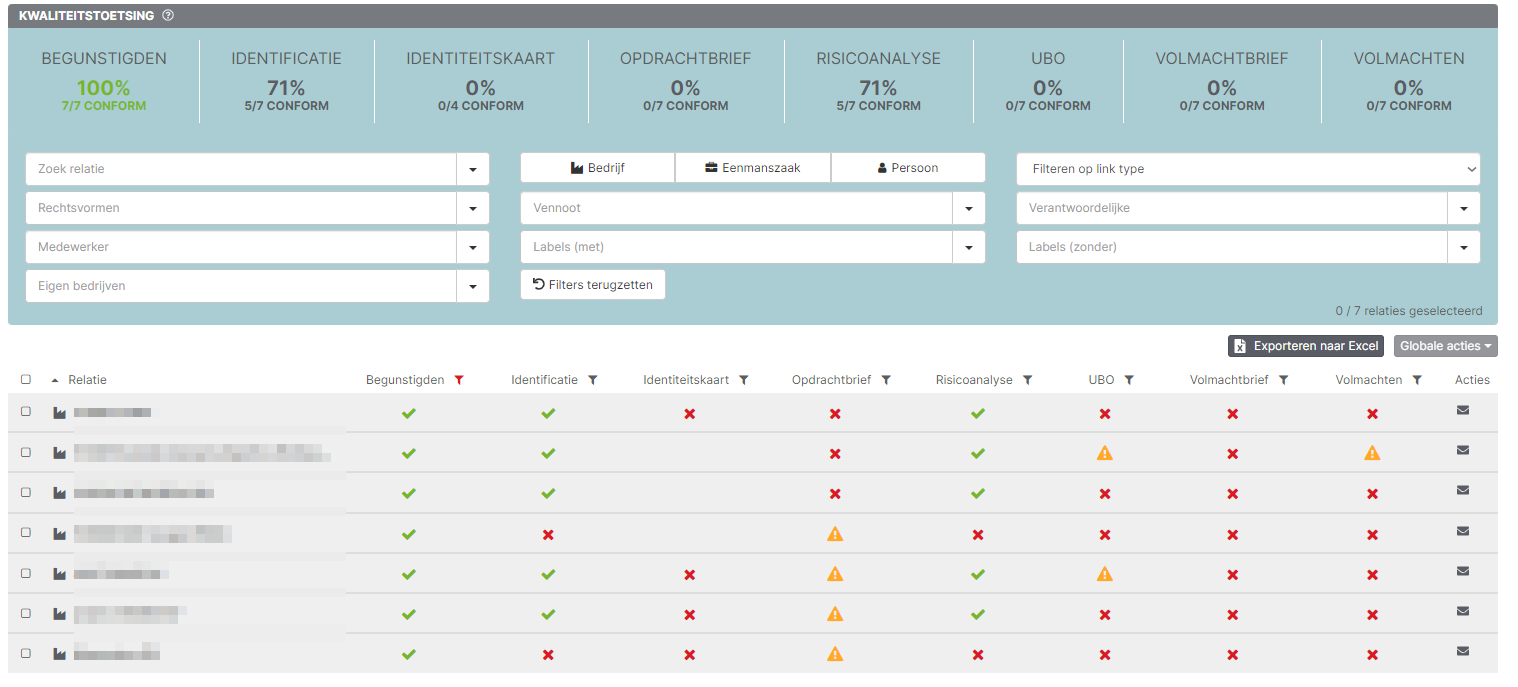Screen dimensions: 1518x687
Task: Select the Eenmanszaak filter tab
Action: click(753, 168)
